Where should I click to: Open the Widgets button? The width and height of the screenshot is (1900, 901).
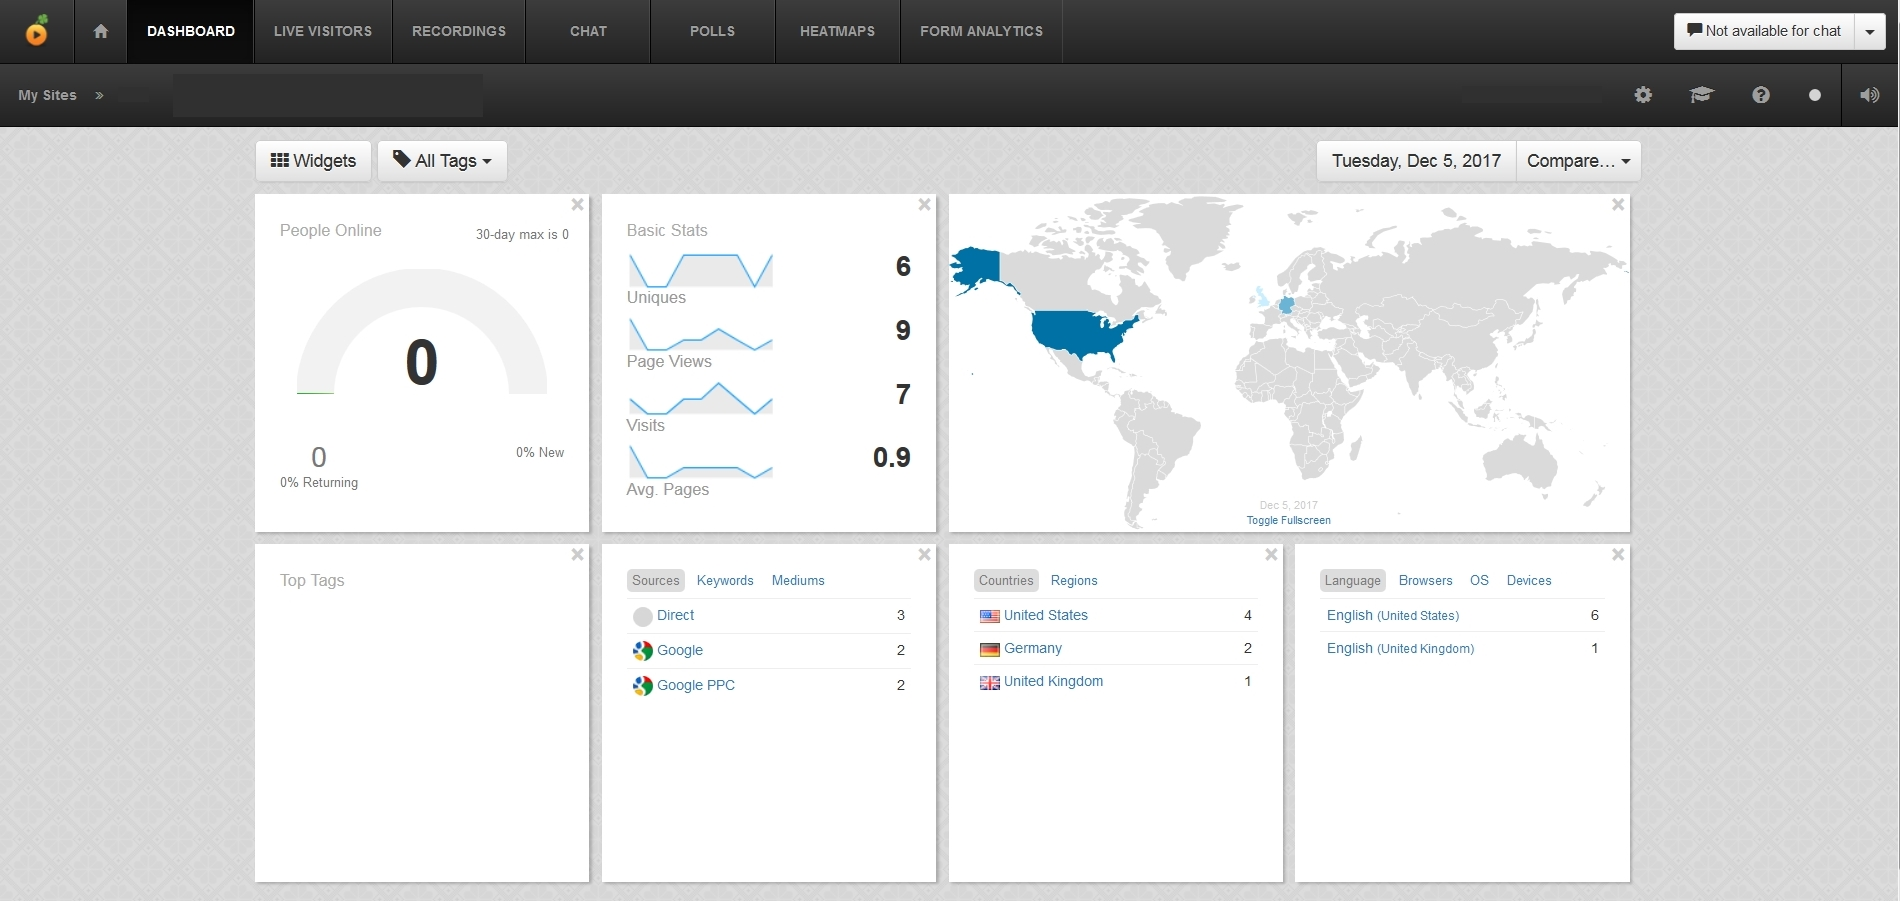coord(313,161)
